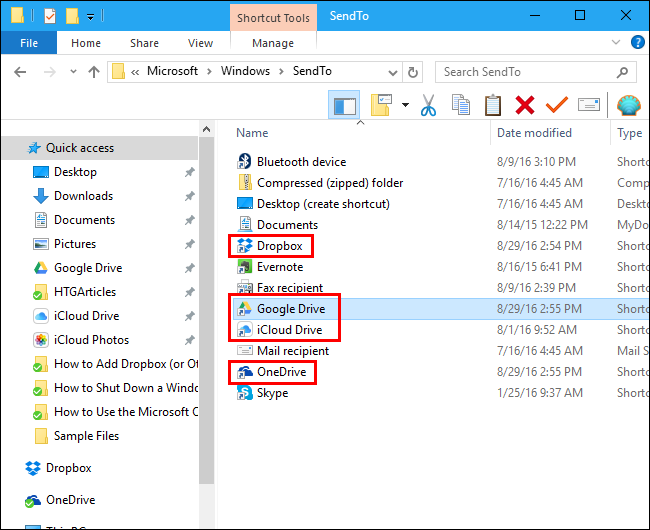Click the orange checkmark icon
The height and width of the screenshot is (530, 650).
click(x=557, y=105)
